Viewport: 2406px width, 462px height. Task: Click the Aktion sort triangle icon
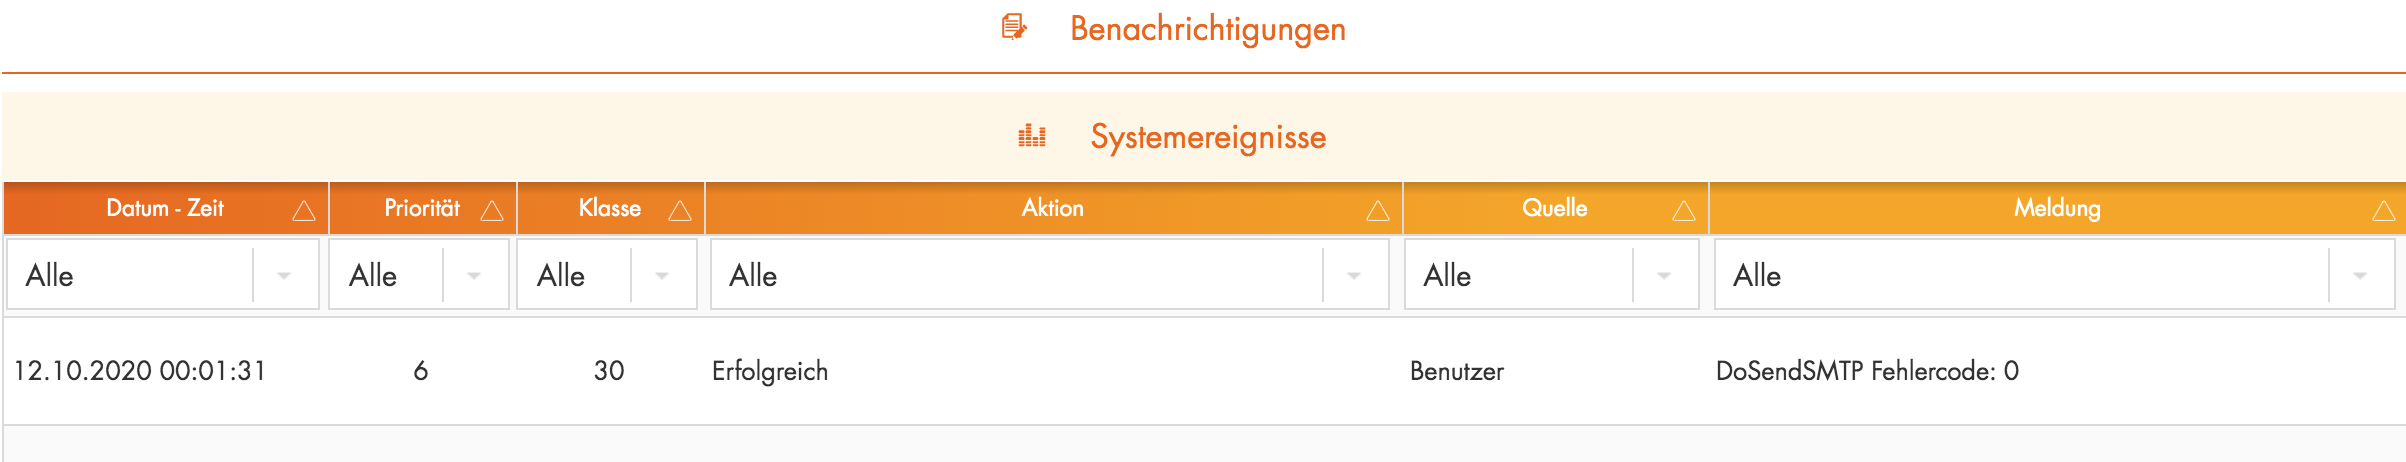1378,210
